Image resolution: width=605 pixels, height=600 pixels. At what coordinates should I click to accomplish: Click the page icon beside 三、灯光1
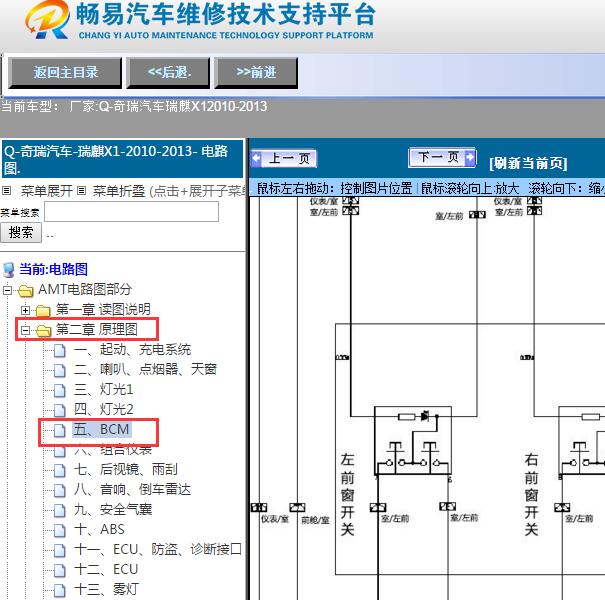coord(59,391)
